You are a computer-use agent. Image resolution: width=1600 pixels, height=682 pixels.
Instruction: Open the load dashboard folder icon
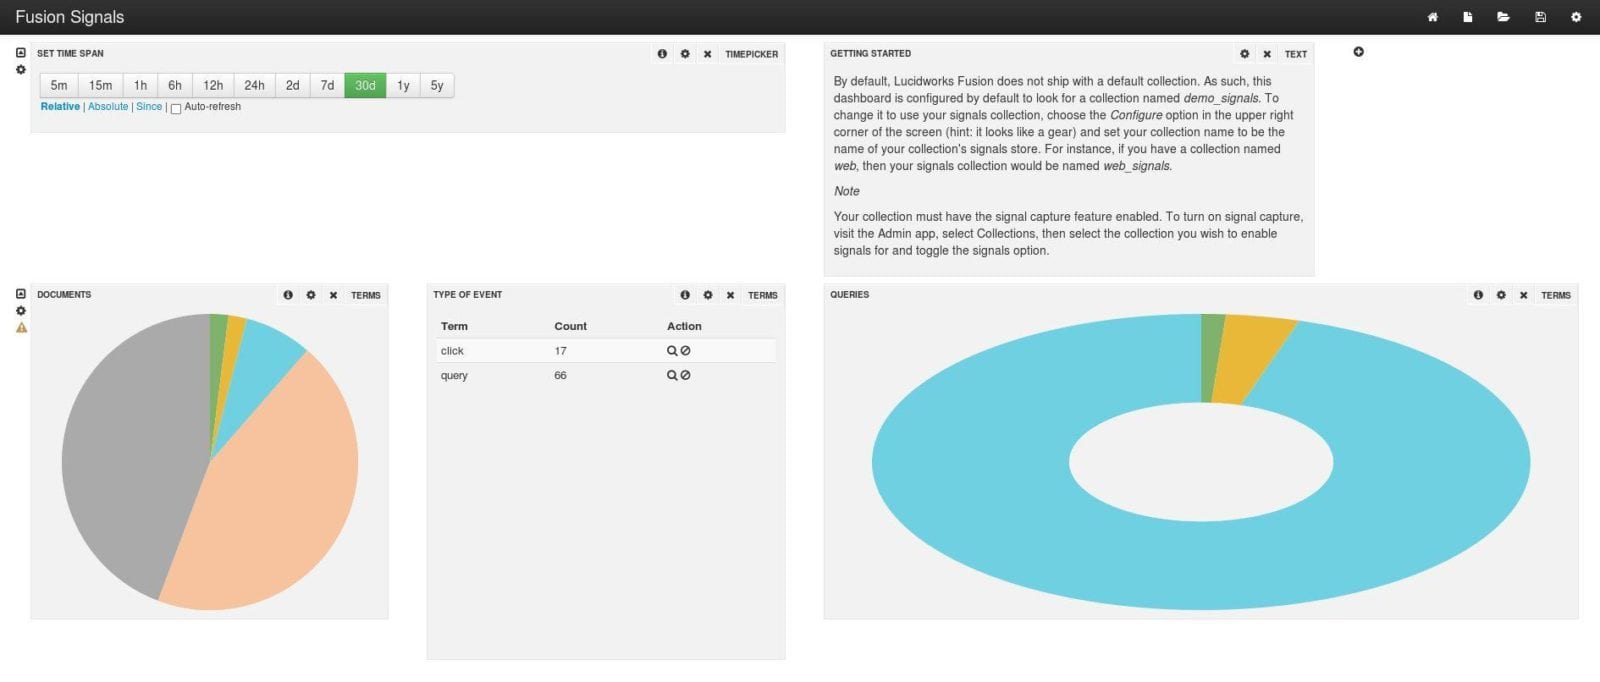1503,17
